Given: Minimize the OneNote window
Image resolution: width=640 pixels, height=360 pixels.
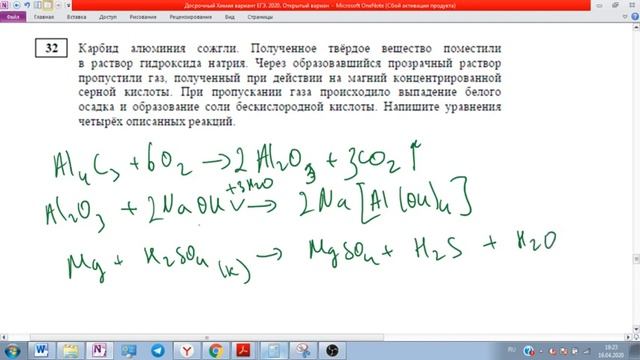Looking at the screenshot, I should [599, 5].
